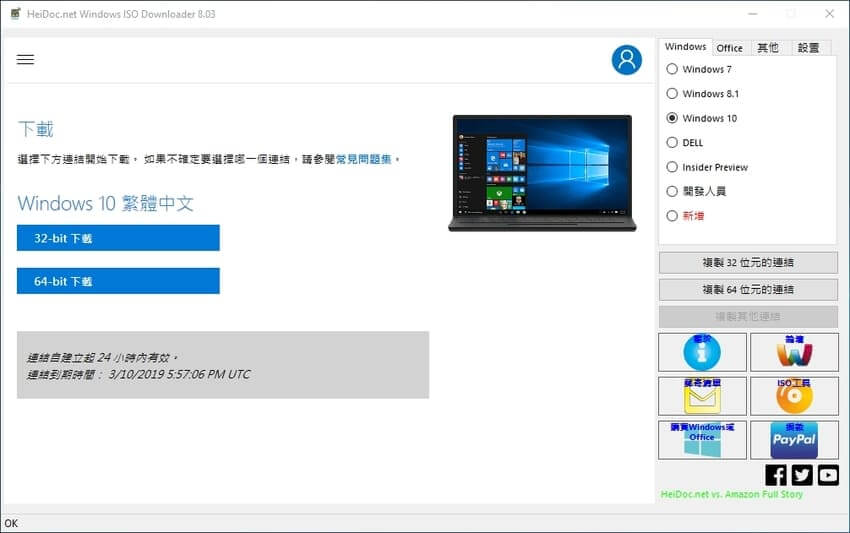Open the Twitter icon
This screenshot has width=850, height=533.
coord(802,475)
